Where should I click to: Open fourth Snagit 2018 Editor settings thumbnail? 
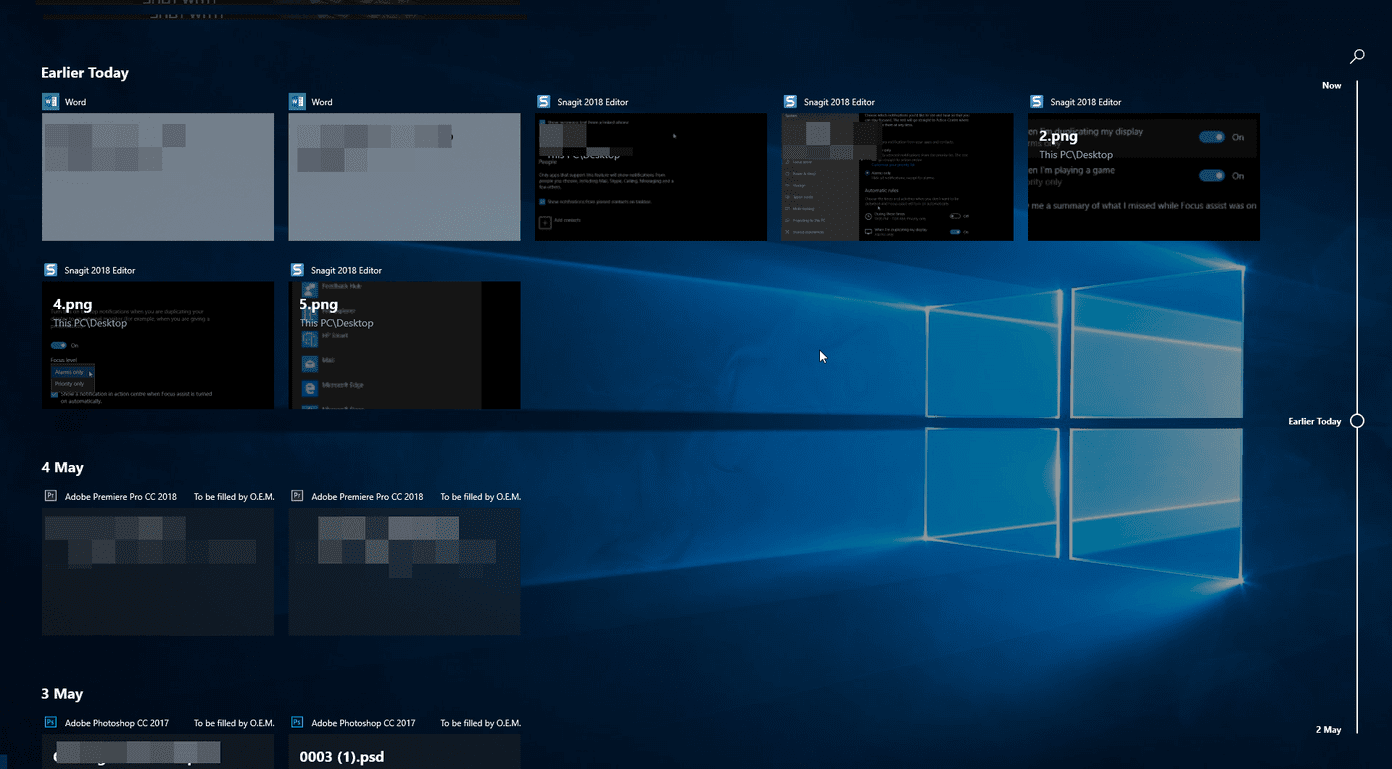[158, 345]
